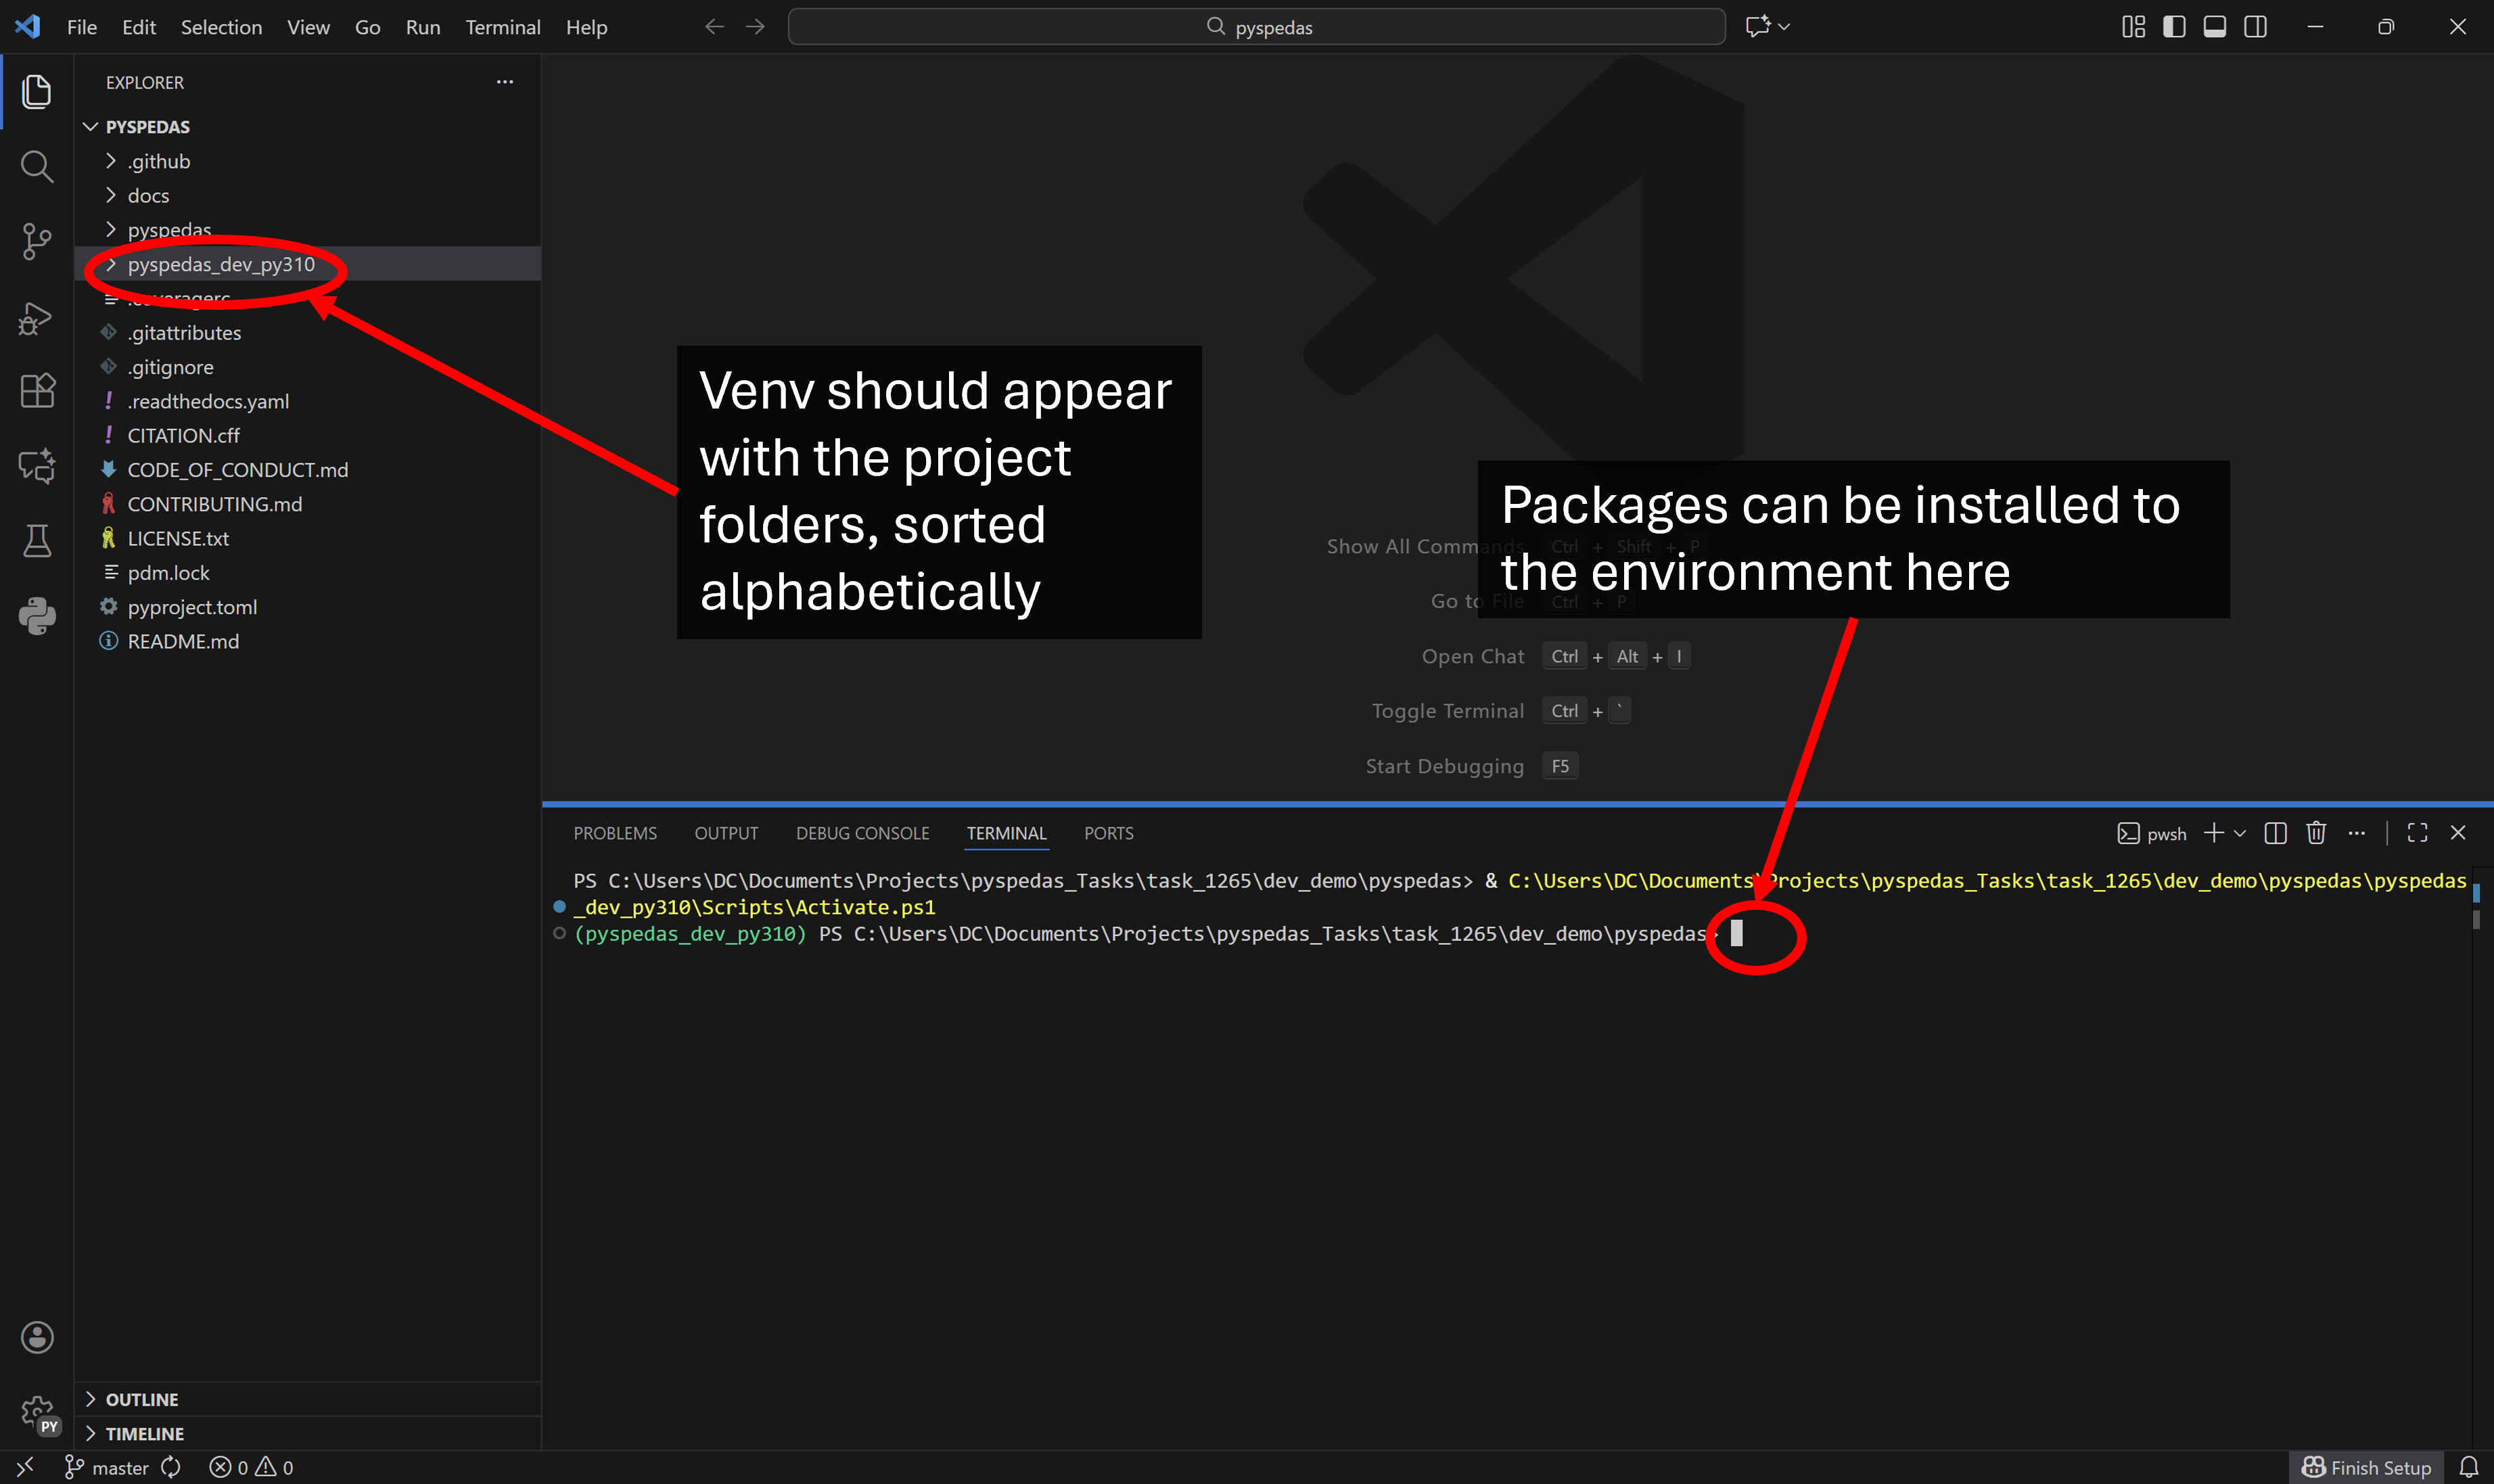Open the Terminal menu
Screen dimensions: 2494x1484
(503, 27)
